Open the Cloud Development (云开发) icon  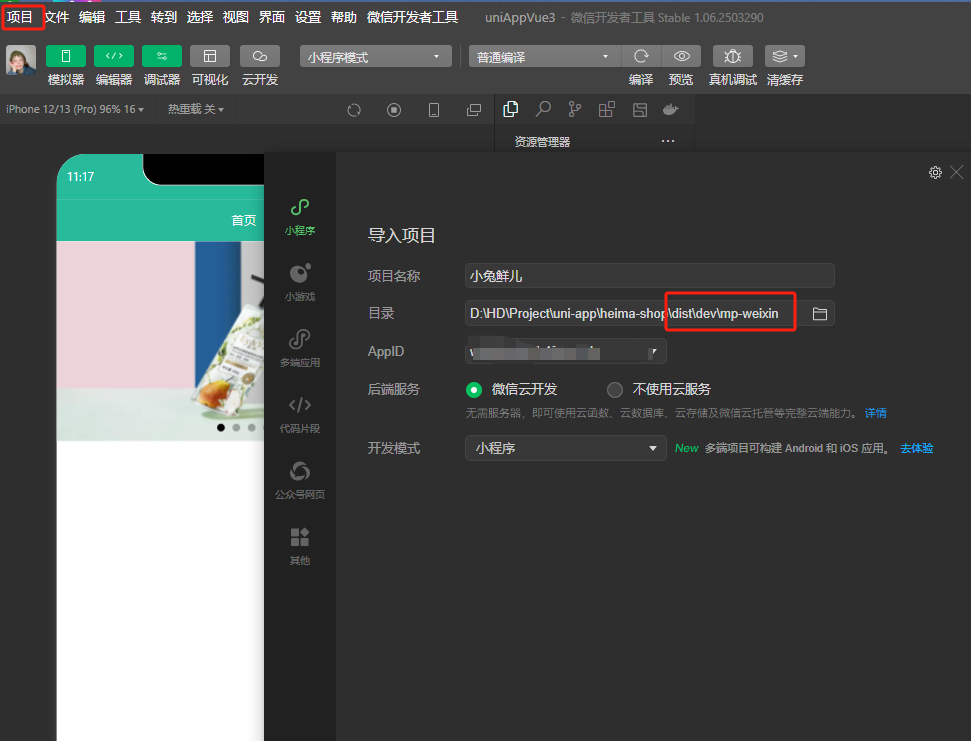tap(260, 56)
